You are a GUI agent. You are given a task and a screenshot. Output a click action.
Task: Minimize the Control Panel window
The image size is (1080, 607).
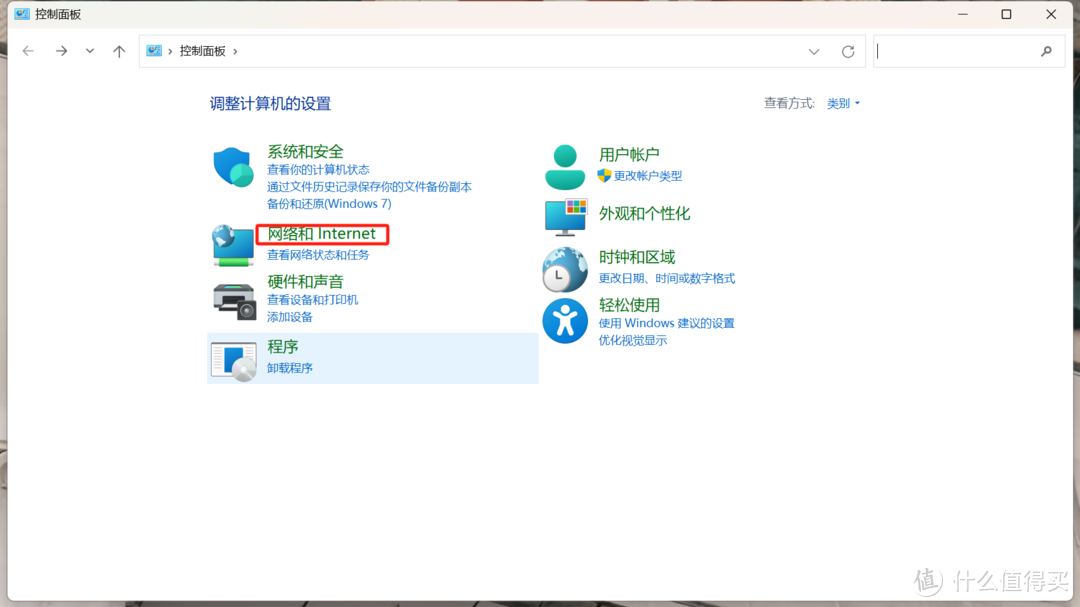pos(963,14)
